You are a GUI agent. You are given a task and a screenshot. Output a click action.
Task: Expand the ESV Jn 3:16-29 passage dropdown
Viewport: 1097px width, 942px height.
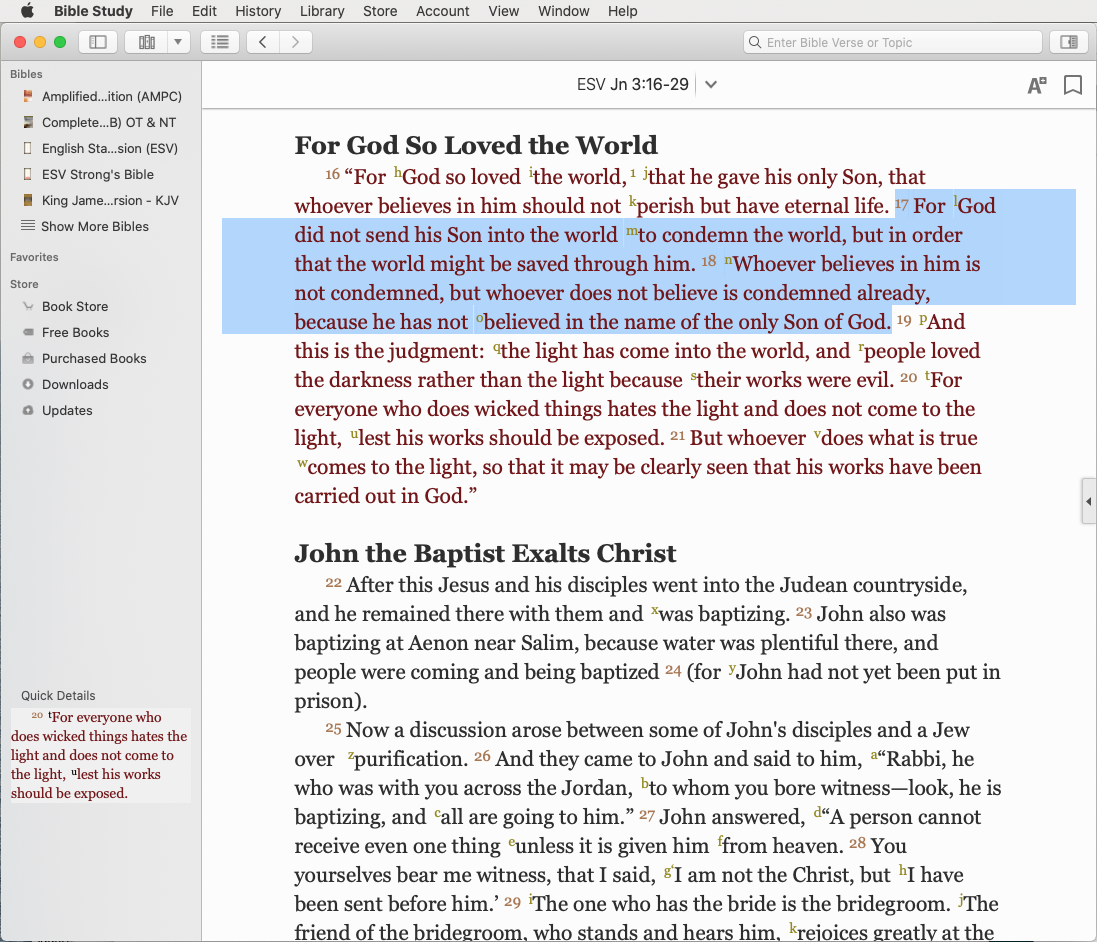(x=711, y=85)
